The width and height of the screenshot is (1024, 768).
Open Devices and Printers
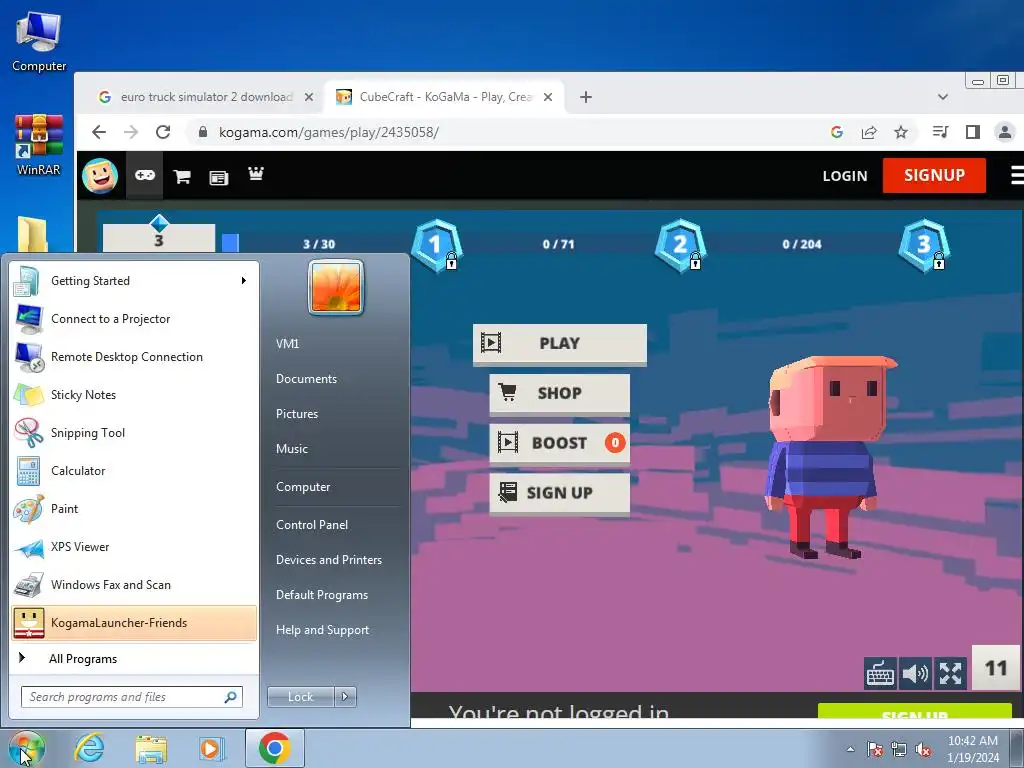click(328, 560)
